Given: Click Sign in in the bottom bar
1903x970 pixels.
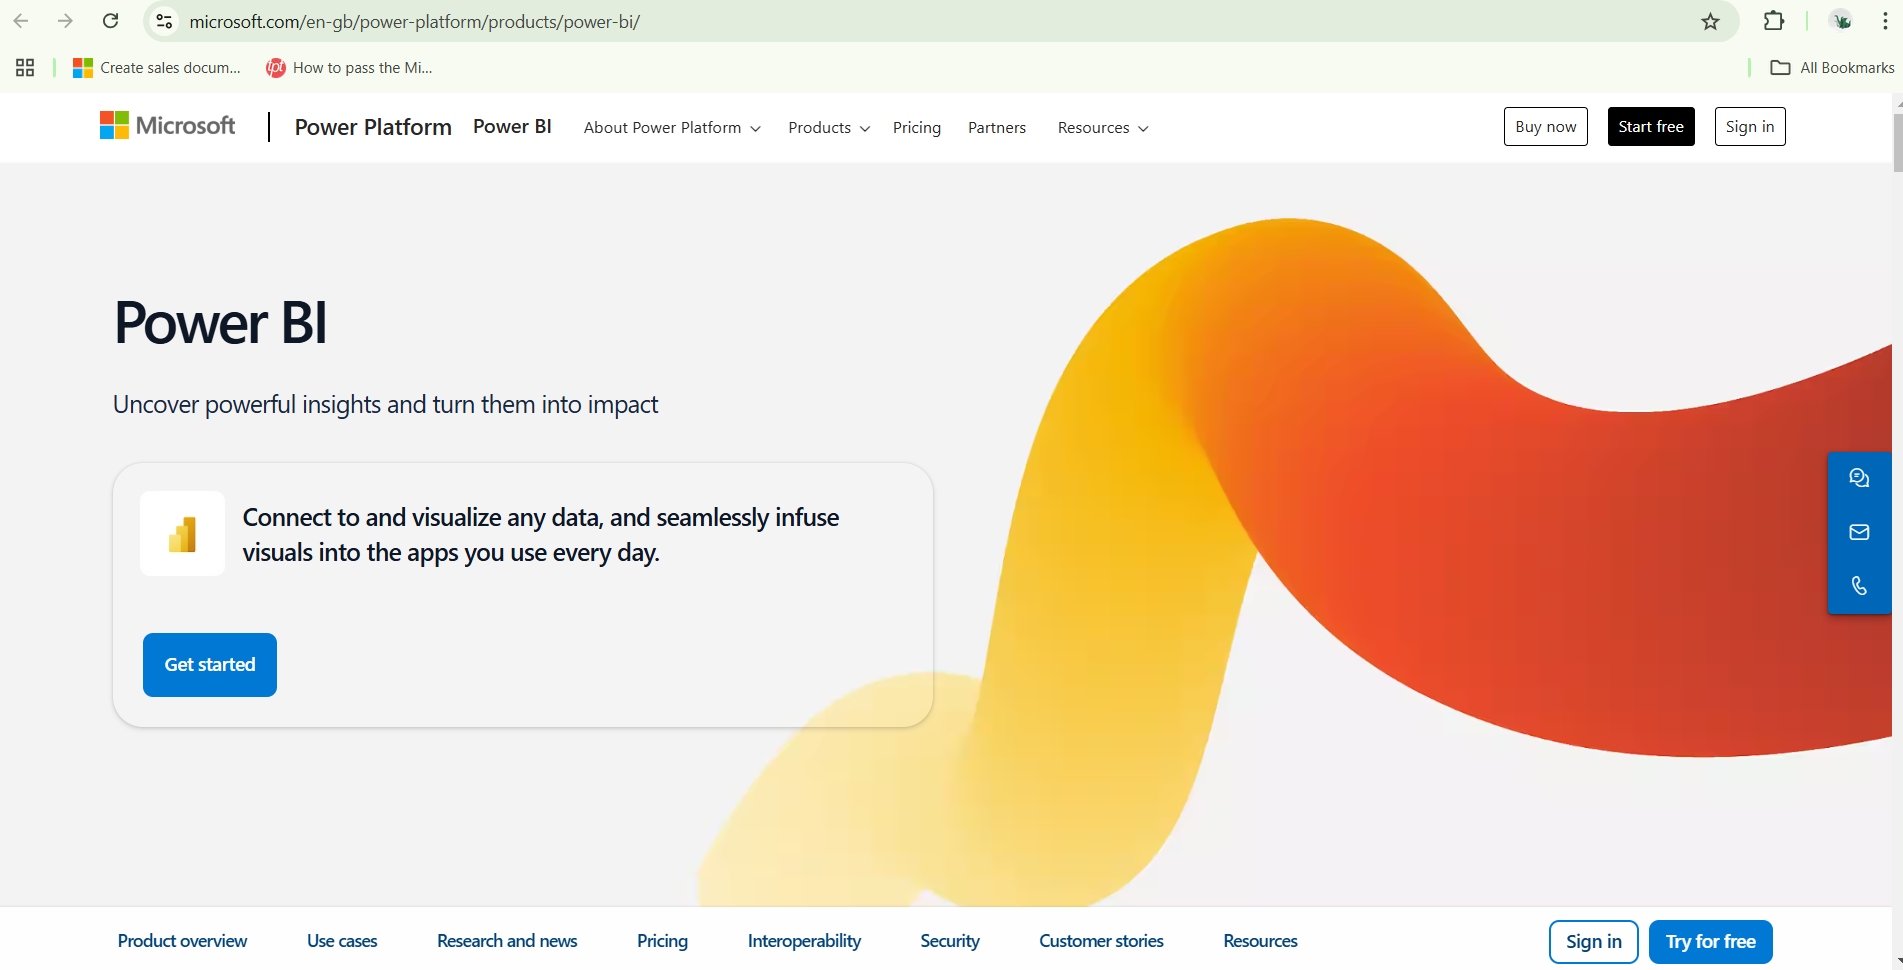Looking at the screenshot, I should coord(1594,942).
